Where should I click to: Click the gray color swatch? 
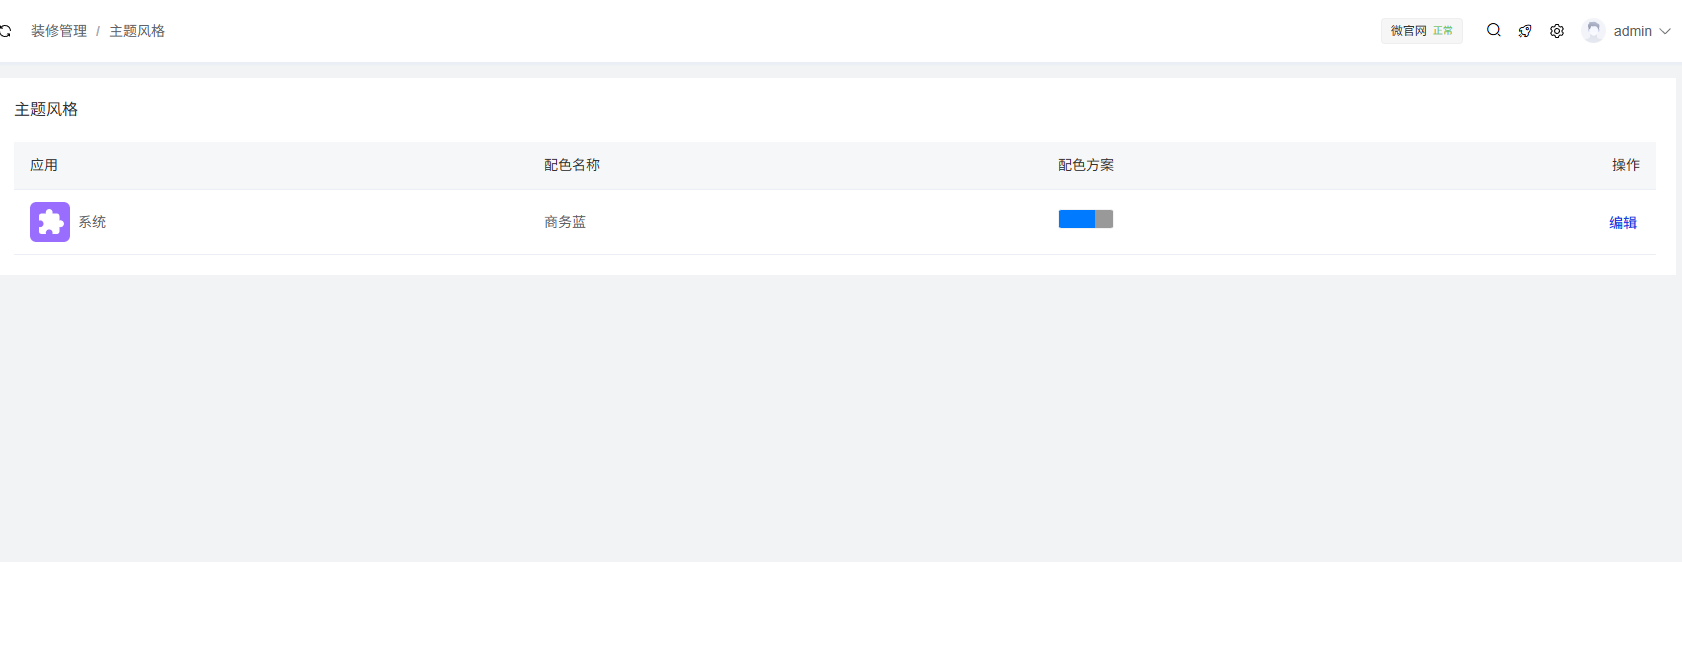[1104, 219]
